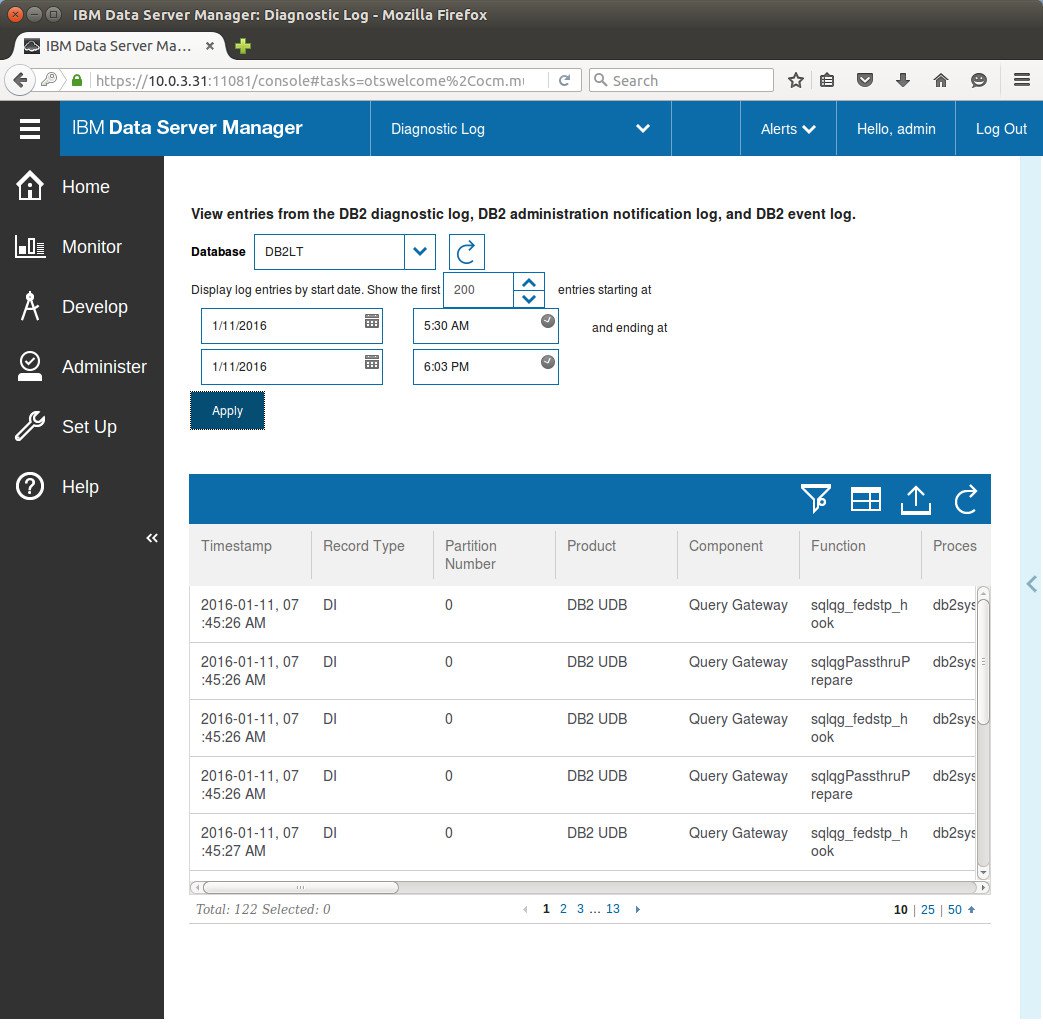This screenshot has width=1043, height=1027.
Task: Select the 07:45:27 AM log row timestamp
Action: [249, 841]
